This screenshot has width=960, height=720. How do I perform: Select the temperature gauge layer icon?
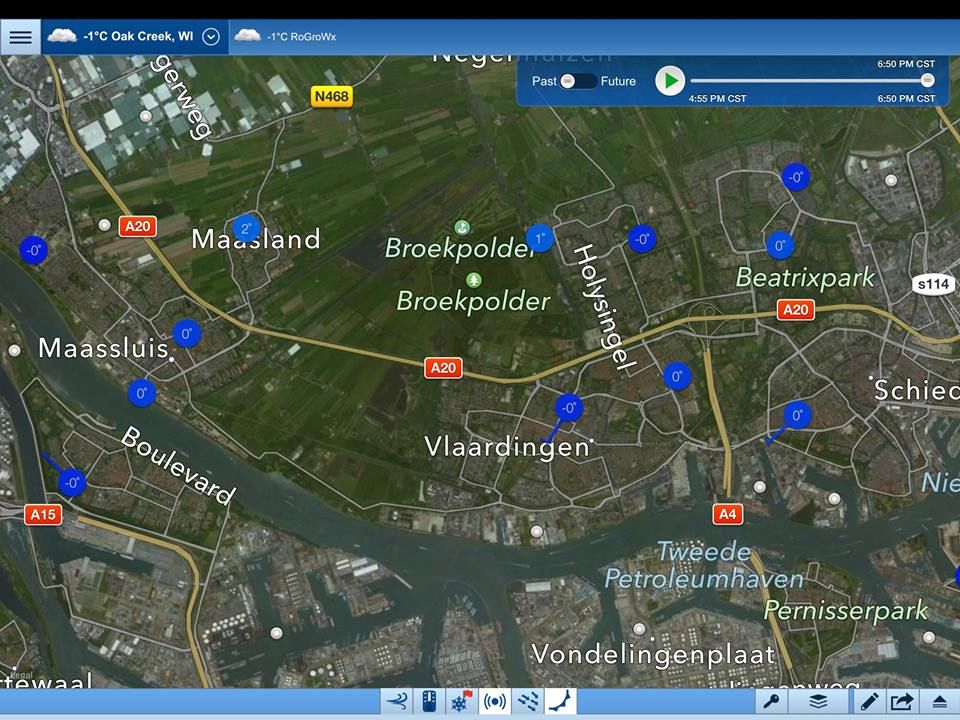point(429,702)
